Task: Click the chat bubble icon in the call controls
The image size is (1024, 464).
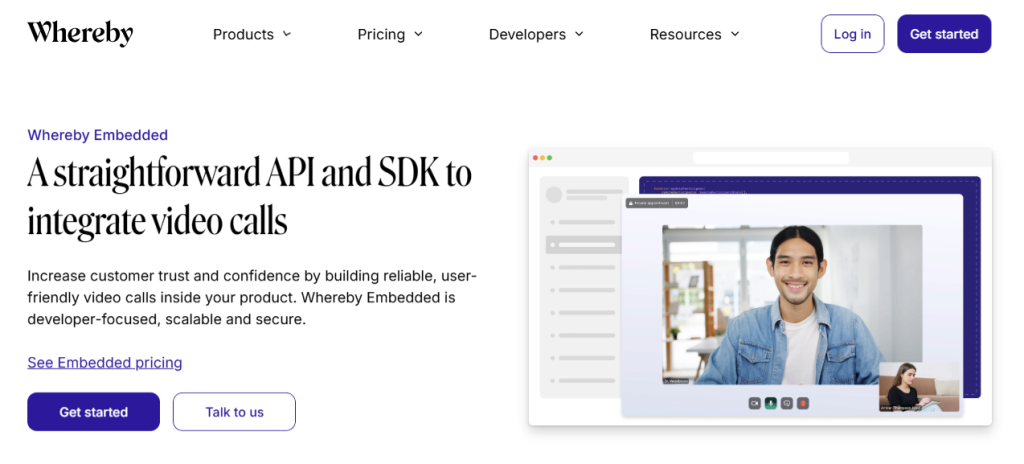Action: pyautogui.click(x=787, y=403)
